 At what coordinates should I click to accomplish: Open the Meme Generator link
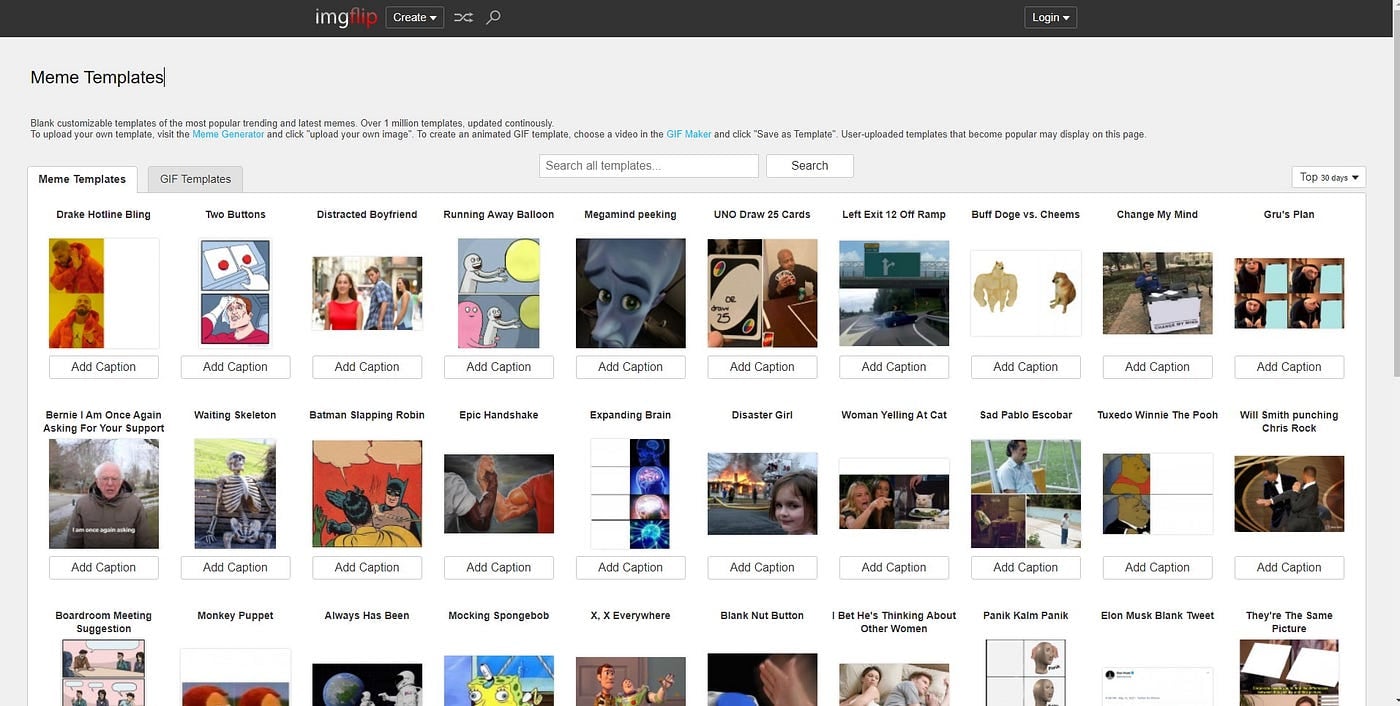(228, 134)
